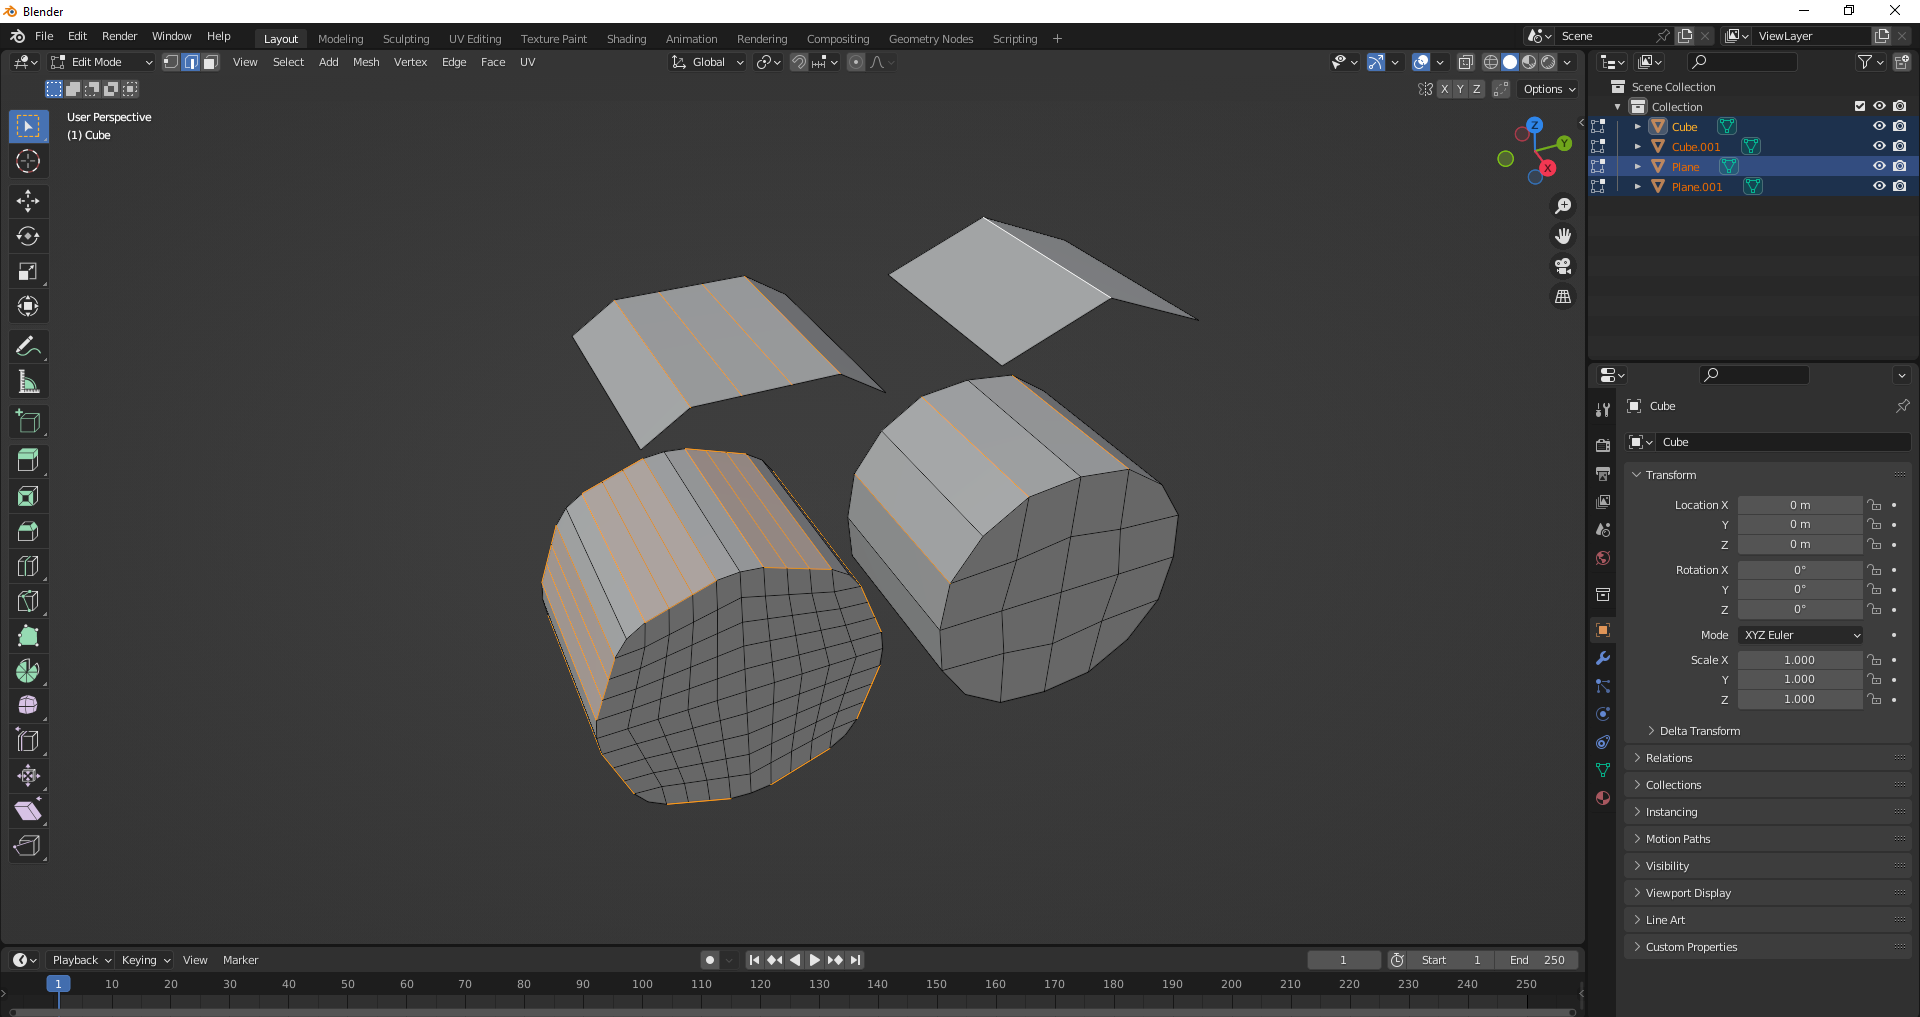
Task: Switch to the Sculpting workspace tab
Action: [406, 39]
